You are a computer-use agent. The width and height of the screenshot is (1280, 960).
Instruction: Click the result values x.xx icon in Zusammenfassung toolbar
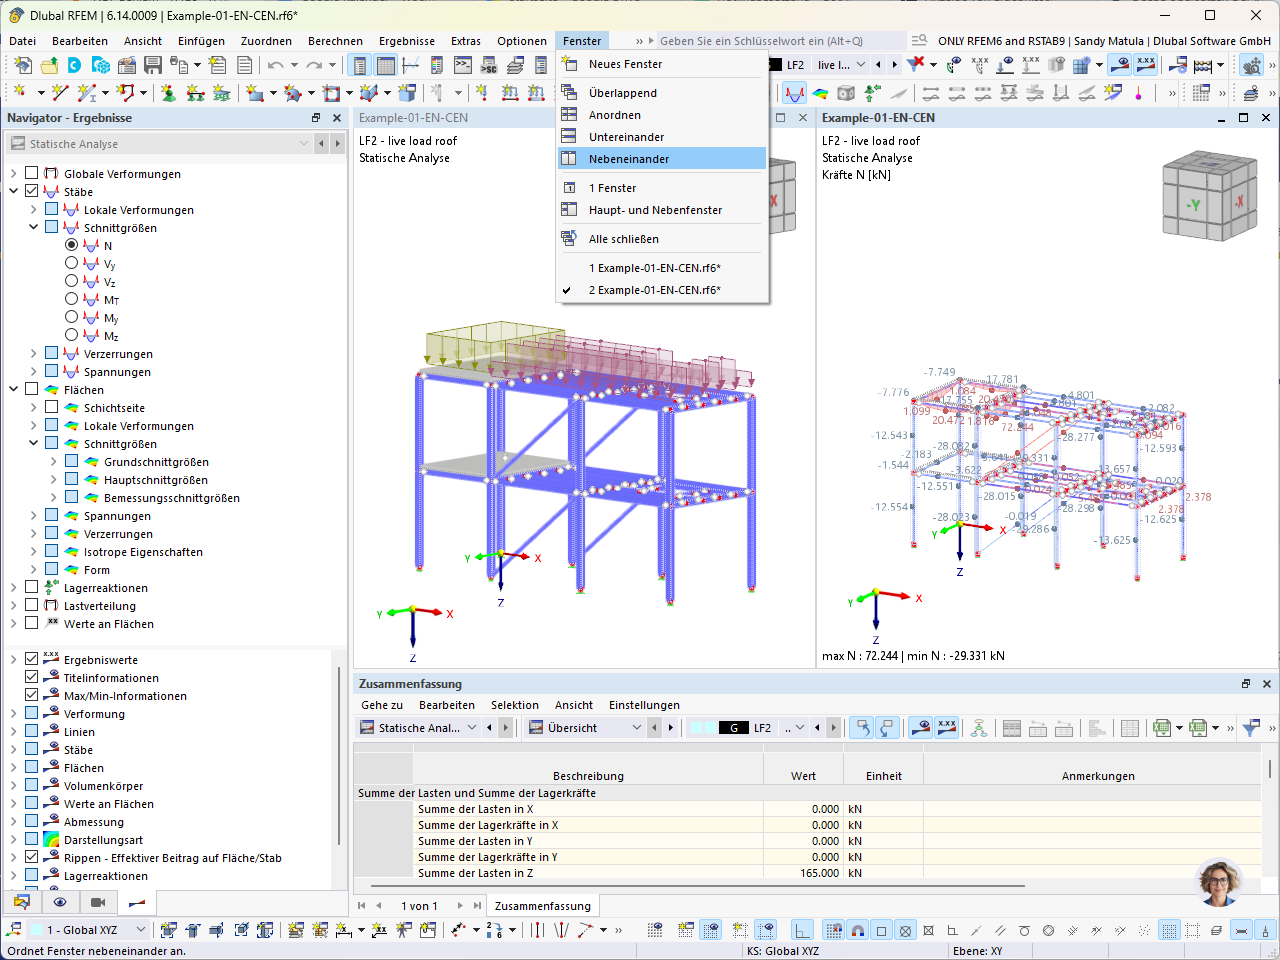pyautogui.click(x=947, y=728)
